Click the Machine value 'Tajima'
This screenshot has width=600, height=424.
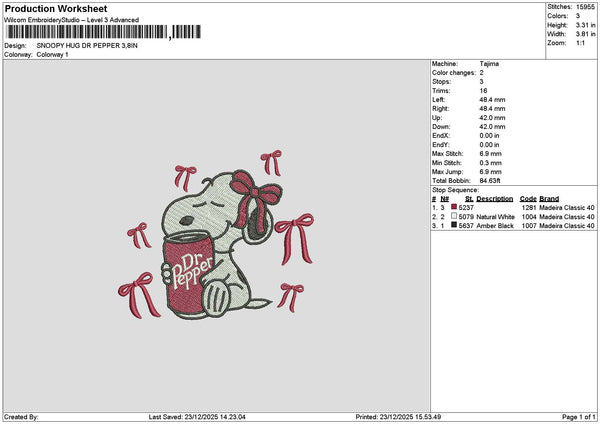coord(489,64)
